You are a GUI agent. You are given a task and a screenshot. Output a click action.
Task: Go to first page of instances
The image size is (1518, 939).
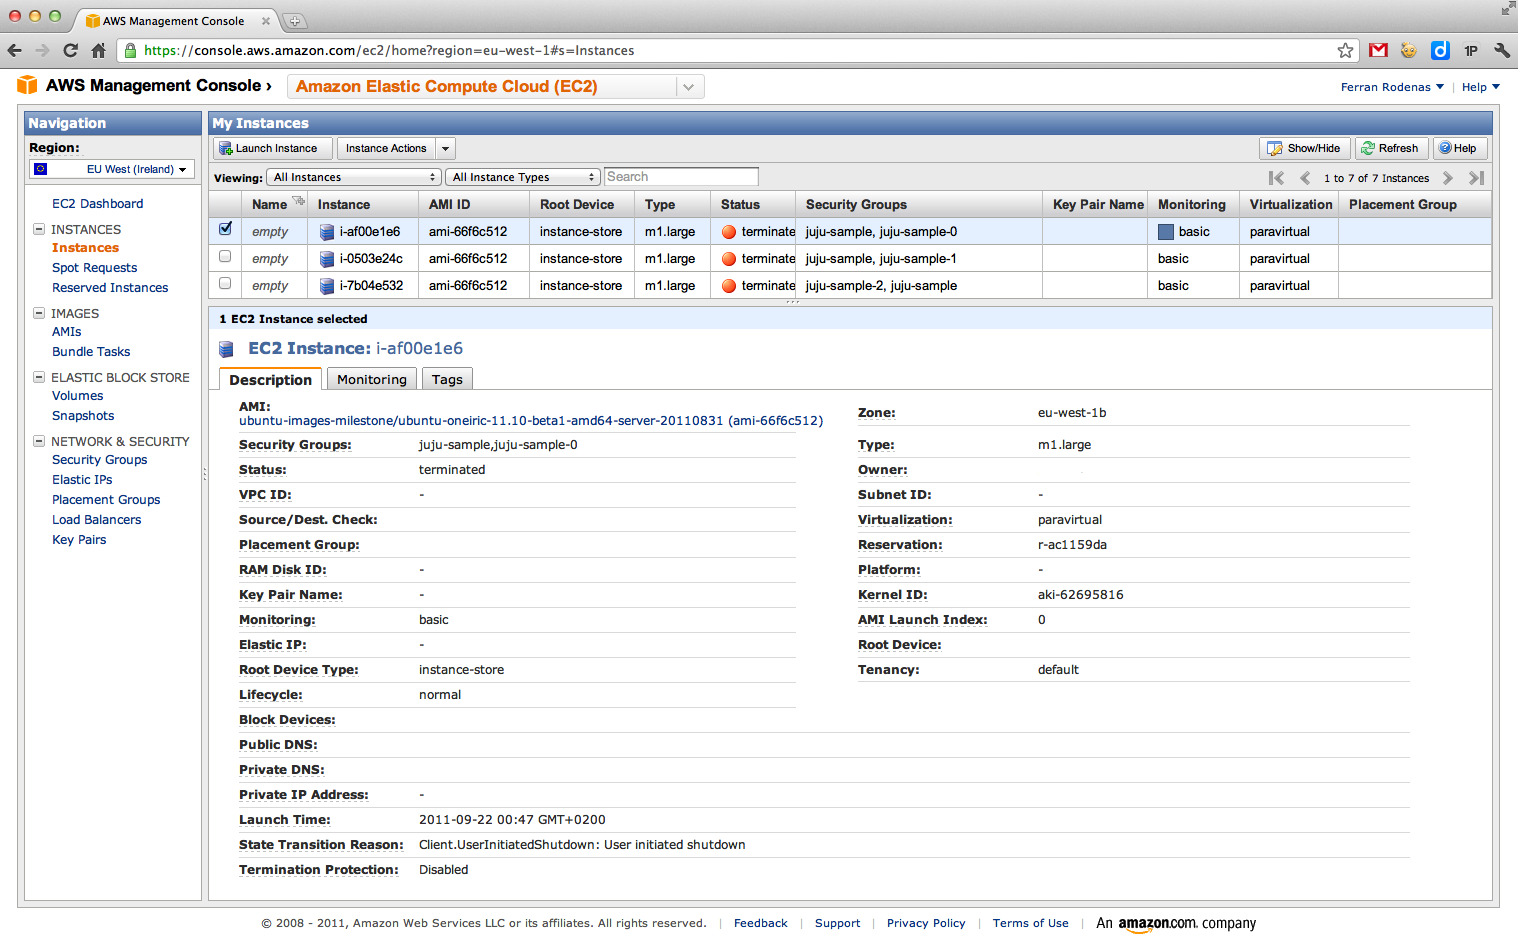point(1276,178)
